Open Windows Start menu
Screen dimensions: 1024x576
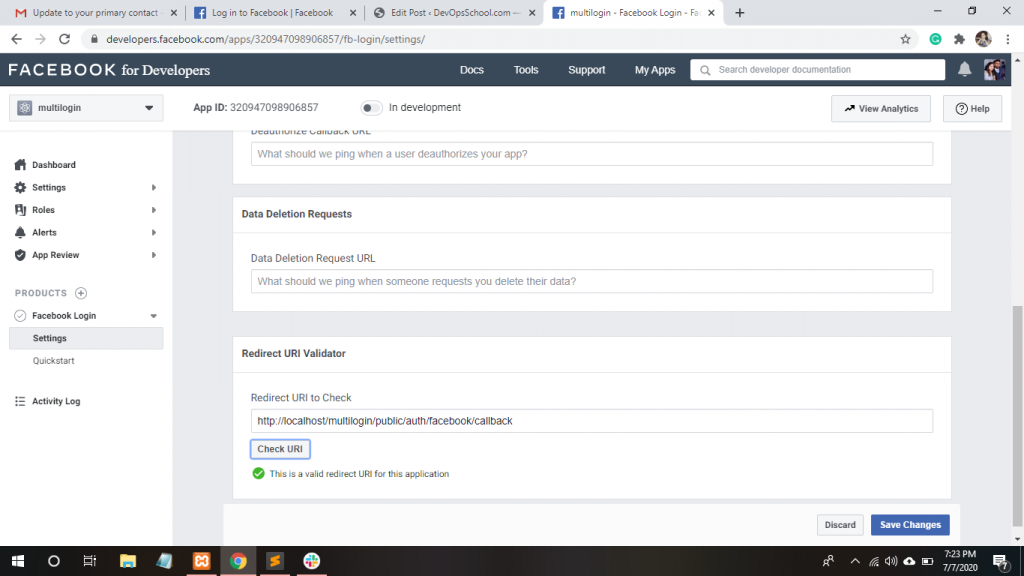click(x=18, y=561)
